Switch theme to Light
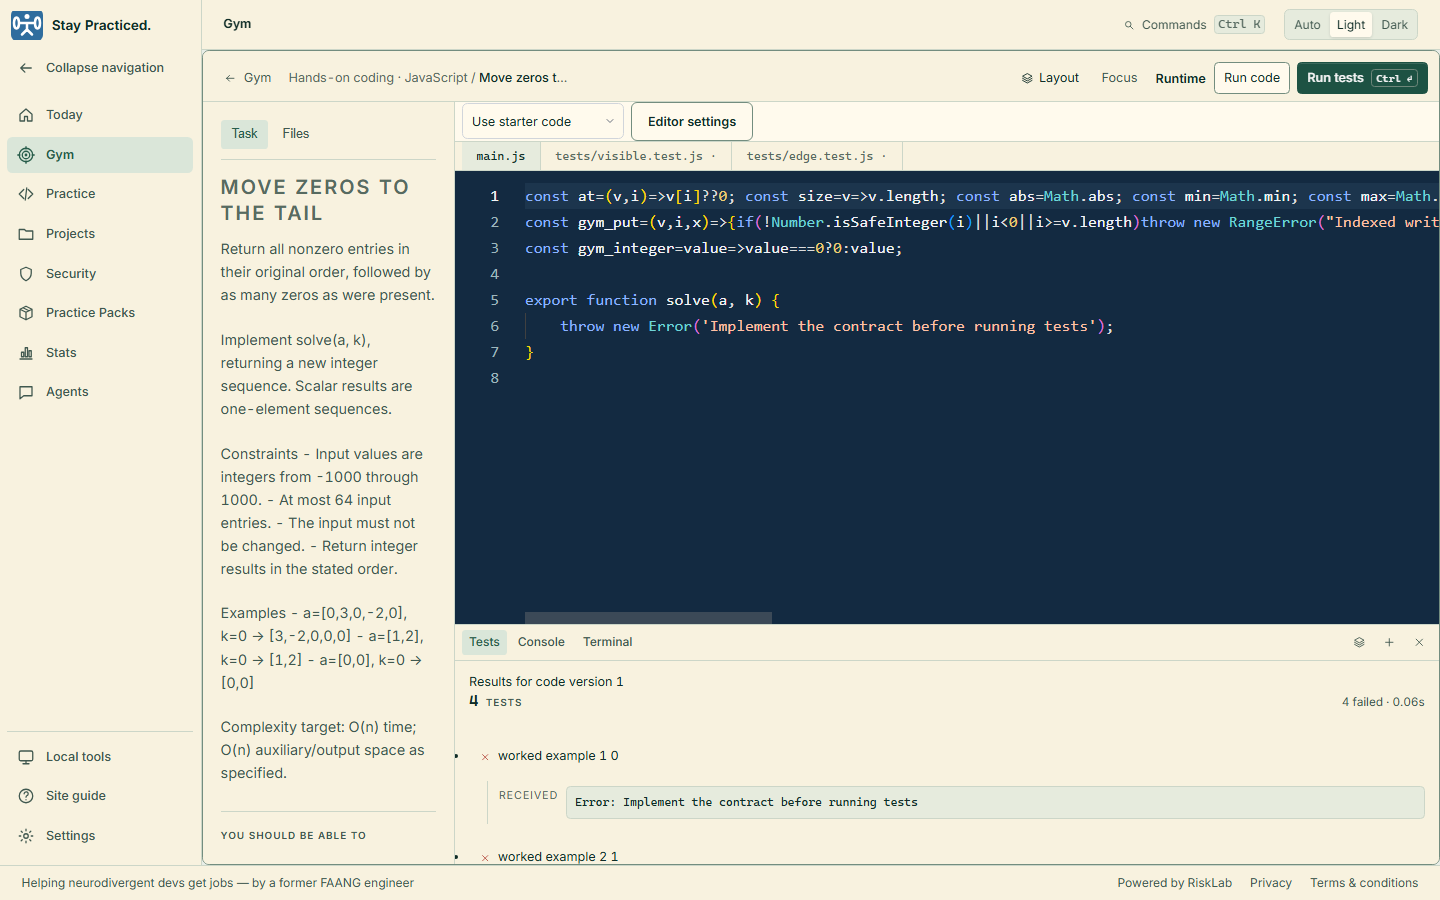Image resolution: width=1440 pixels, height=900 pixels. point(1350,25)
